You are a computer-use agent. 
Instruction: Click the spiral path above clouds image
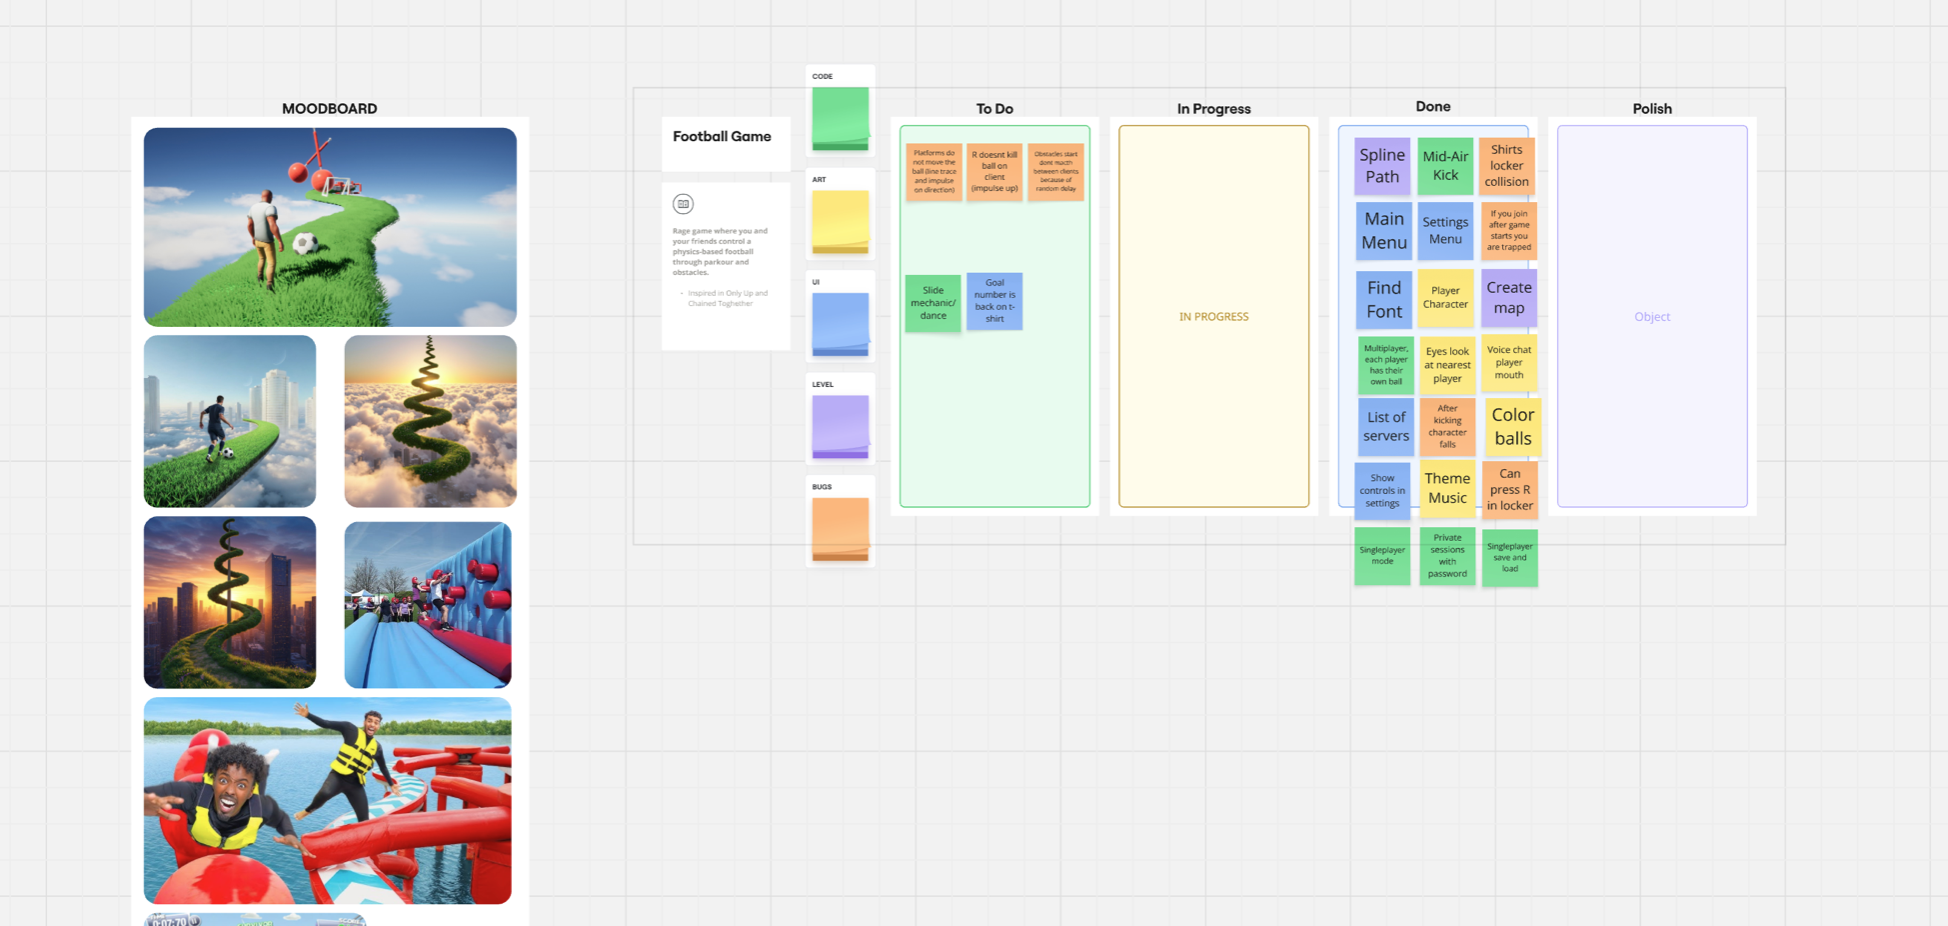tap(430, 421)
